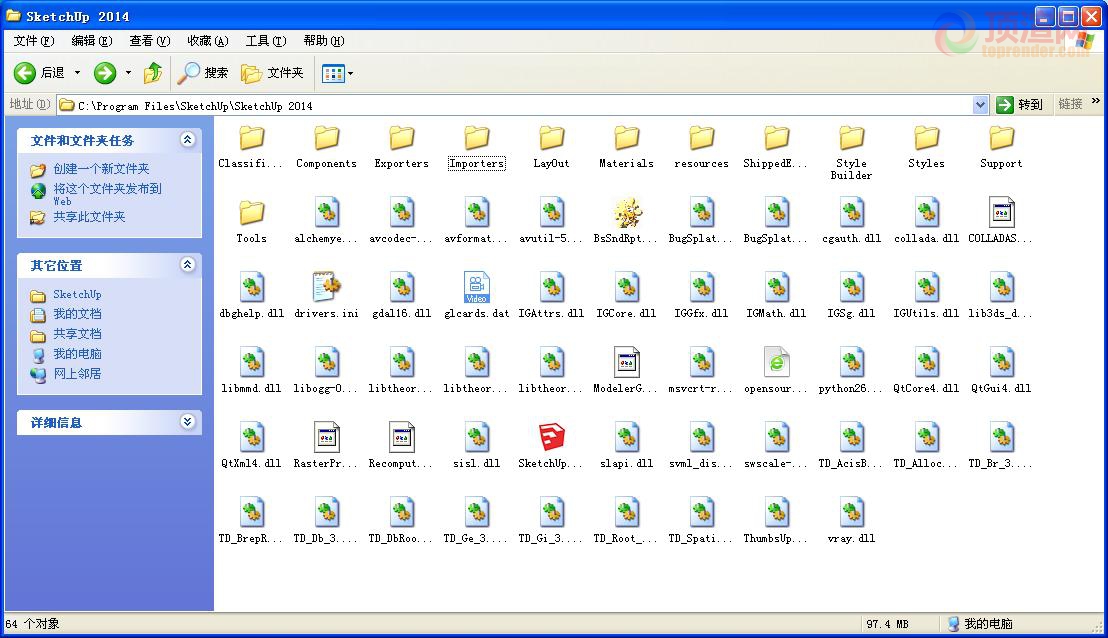Select the Materials folder
1108x638 pixels.
(x=627, y=148)
